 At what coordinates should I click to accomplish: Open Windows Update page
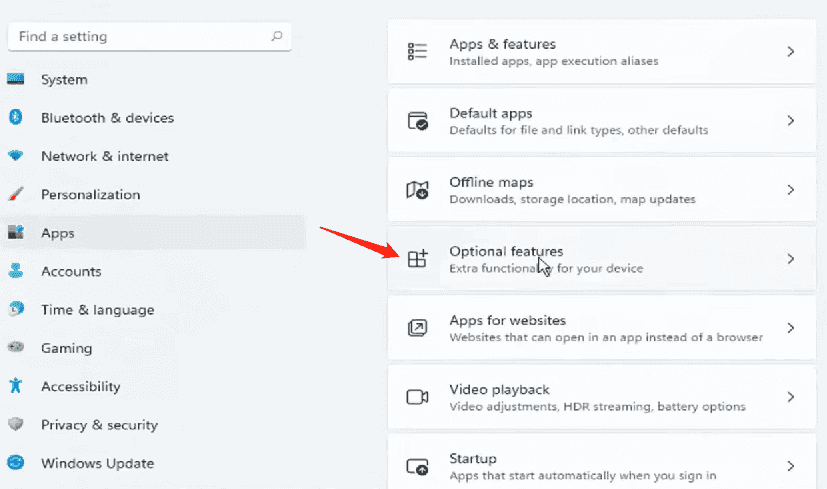pos(98,463)
